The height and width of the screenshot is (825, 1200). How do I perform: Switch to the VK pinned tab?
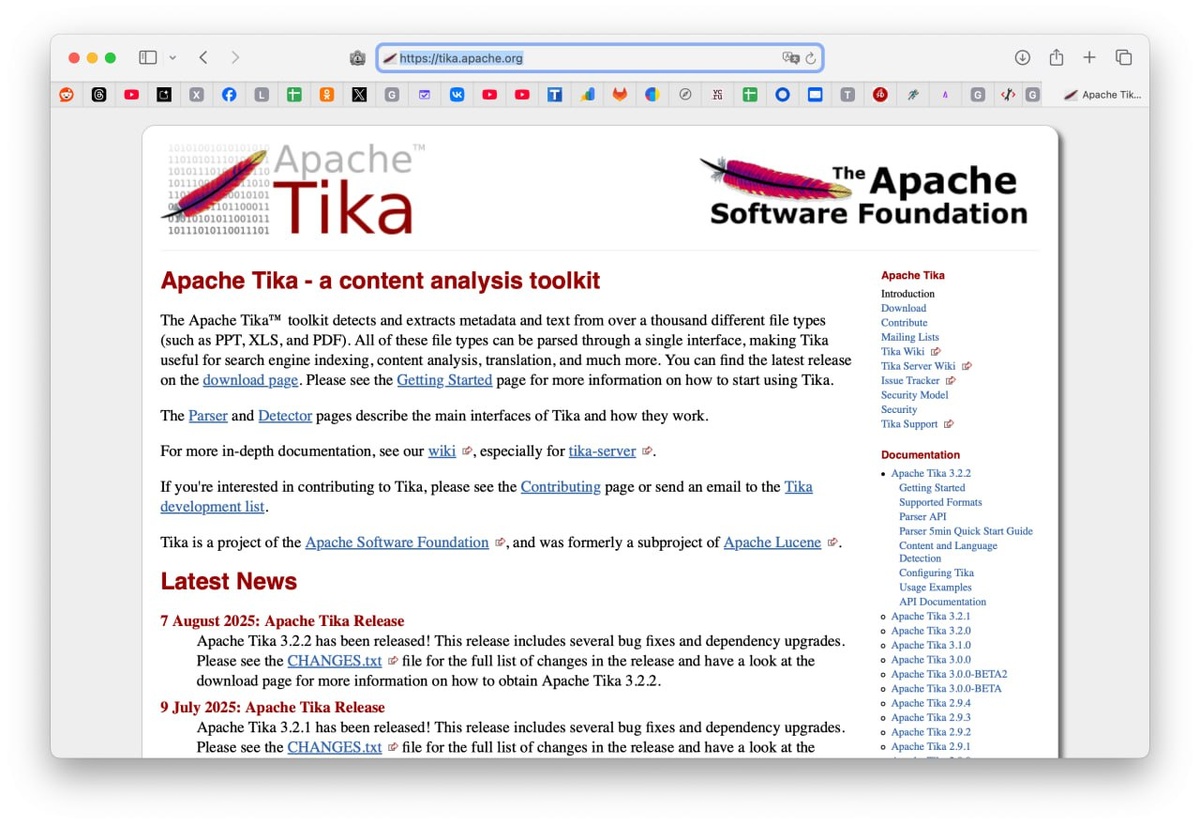(x=457, y=95)
